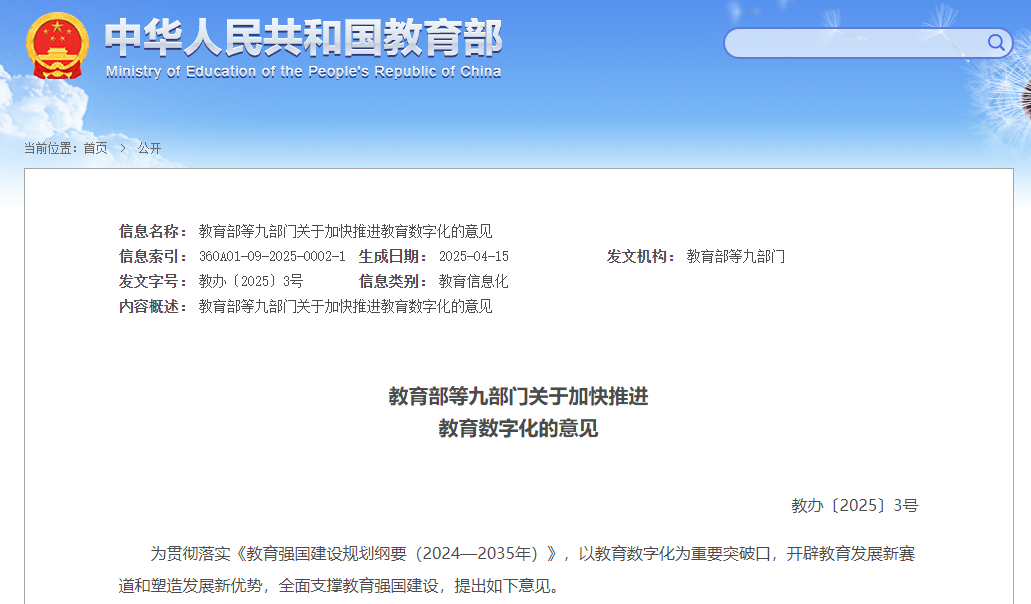This screenshot has height=604, width=1031.
Task: Click the search magnifier icon
Action: click(x=996, y=43)
